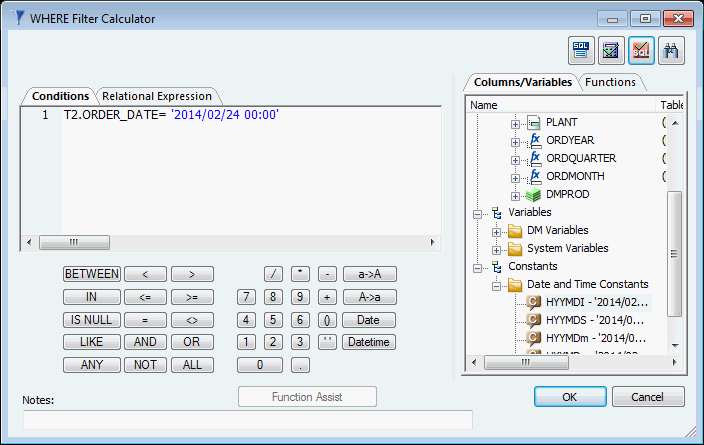Select the HYYMDS constant row

click(595, 320)
